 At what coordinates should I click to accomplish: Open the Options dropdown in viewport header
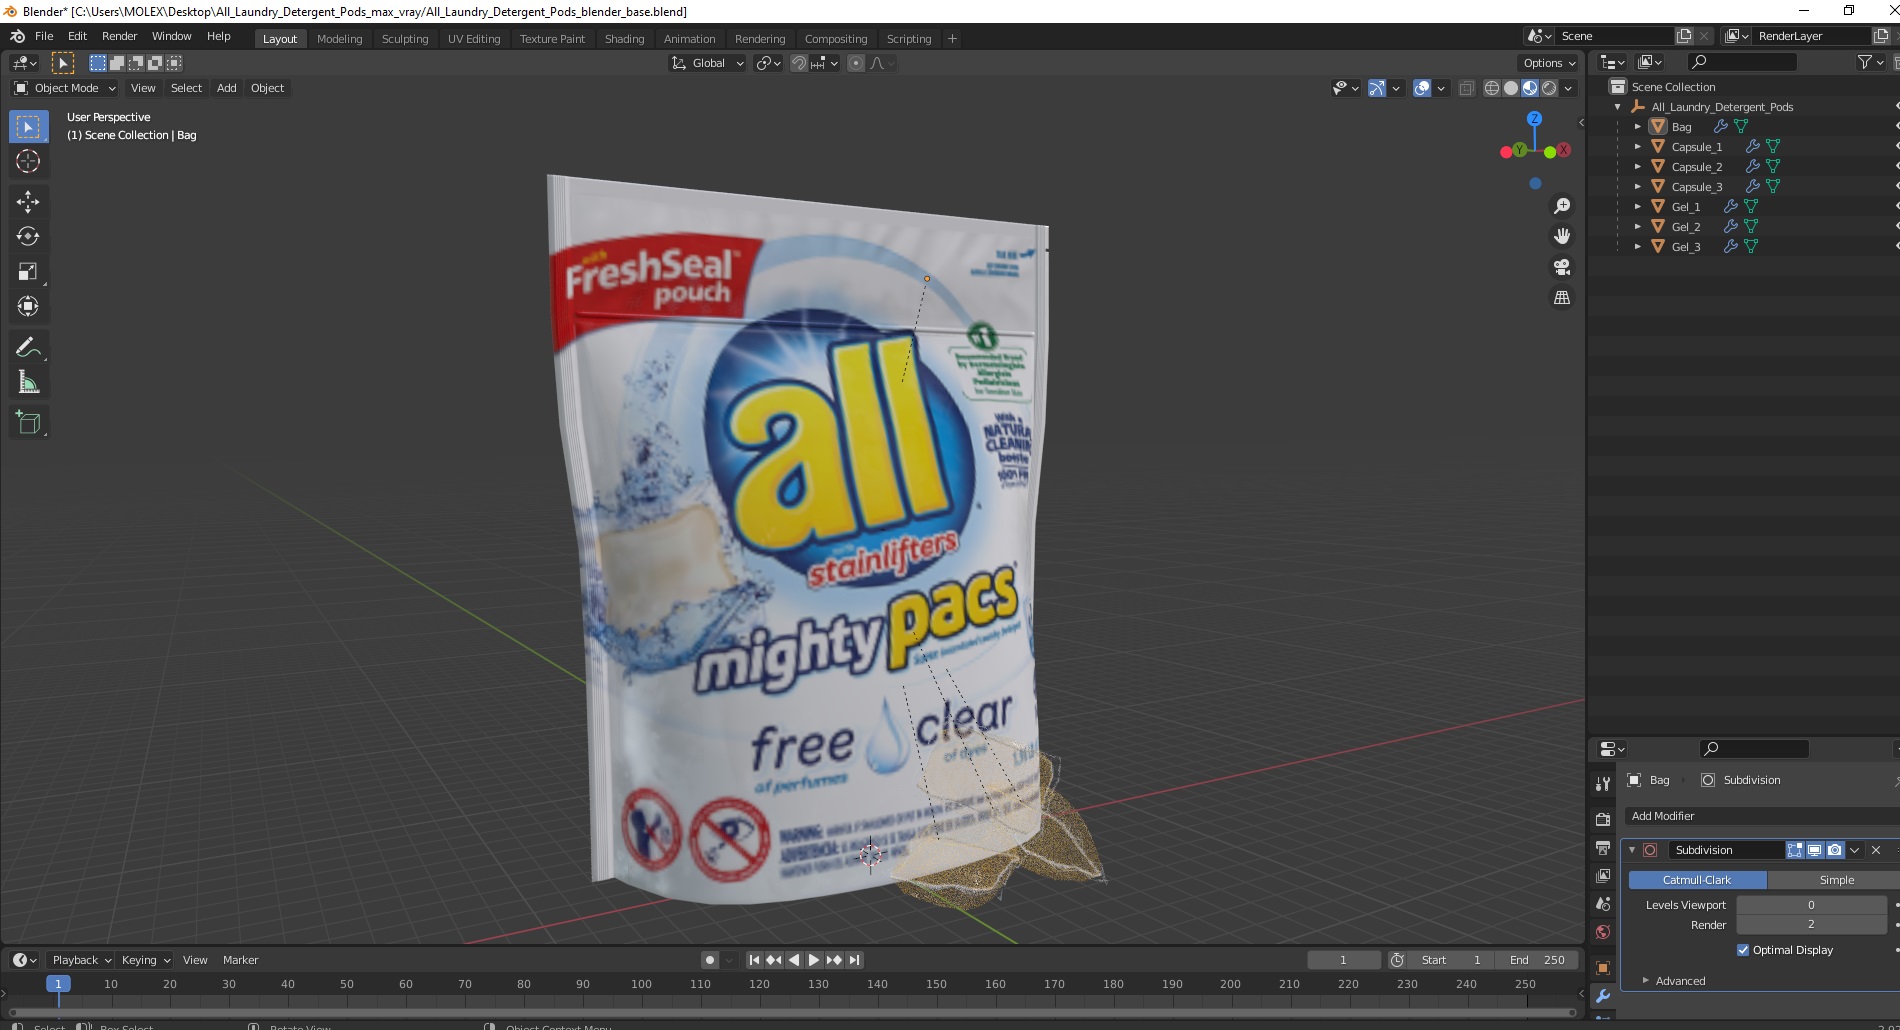point(1549,63)
